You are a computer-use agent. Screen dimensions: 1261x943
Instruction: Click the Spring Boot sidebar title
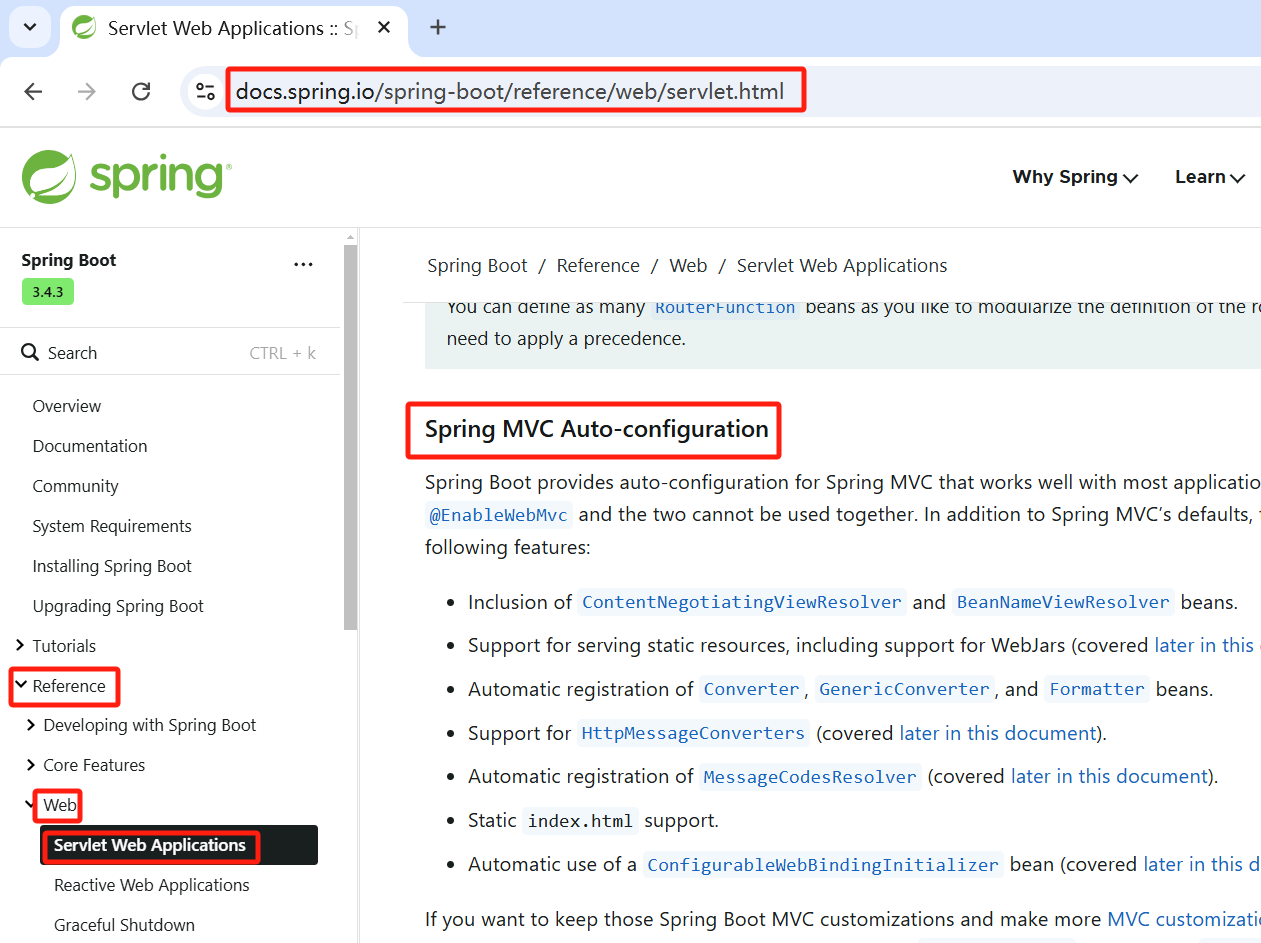coord(69,260)
